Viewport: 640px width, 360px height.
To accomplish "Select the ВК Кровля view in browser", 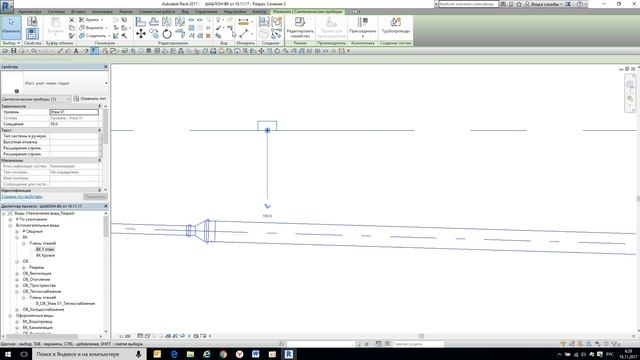I will (x=45, y=256).
